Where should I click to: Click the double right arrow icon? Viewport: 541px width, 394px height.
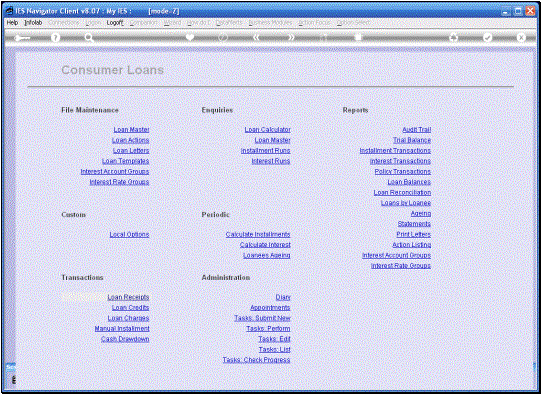click(x=291, y=37)
